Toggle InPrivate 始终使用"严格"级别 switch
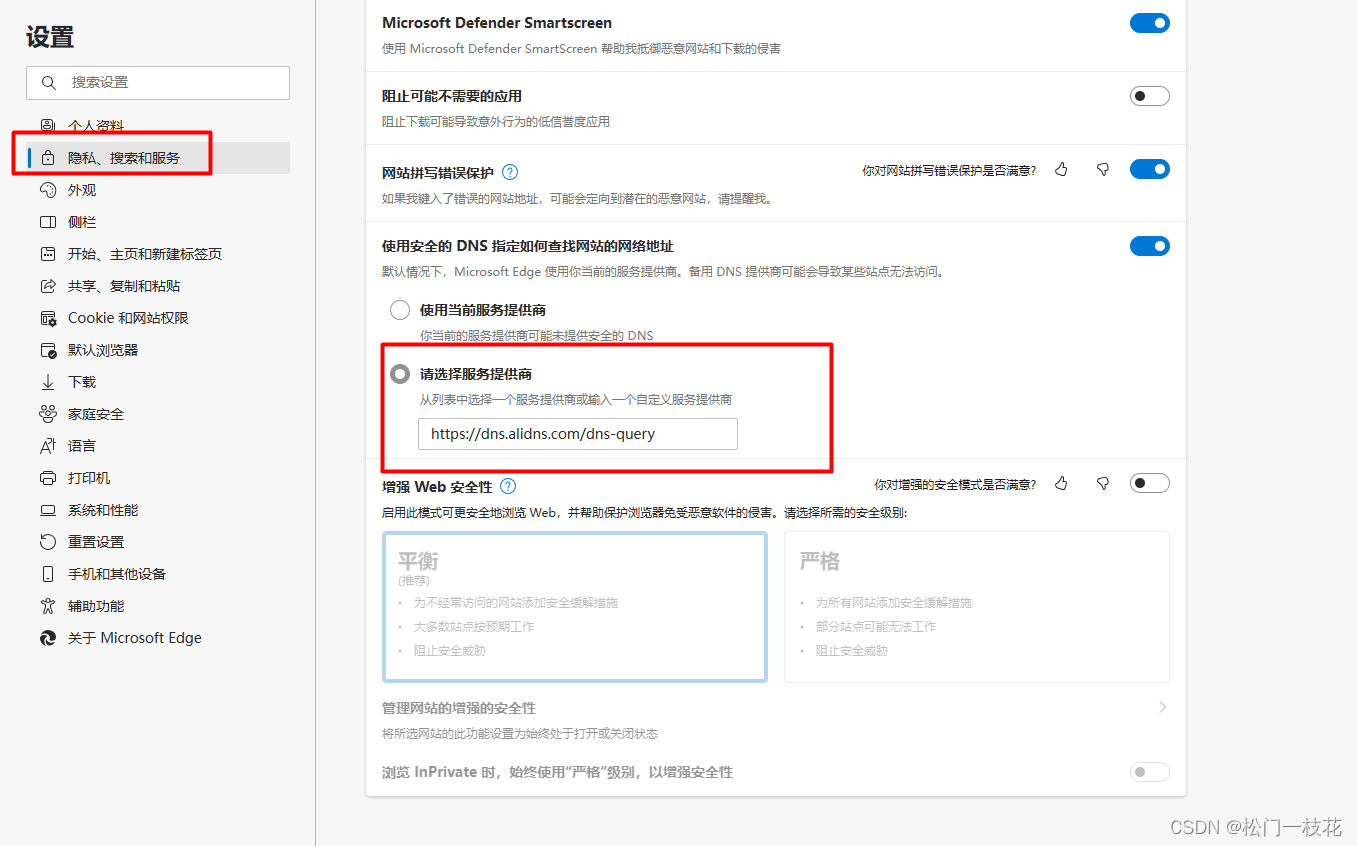Viewport: 1357px width, 846px height. [1150, 772]
